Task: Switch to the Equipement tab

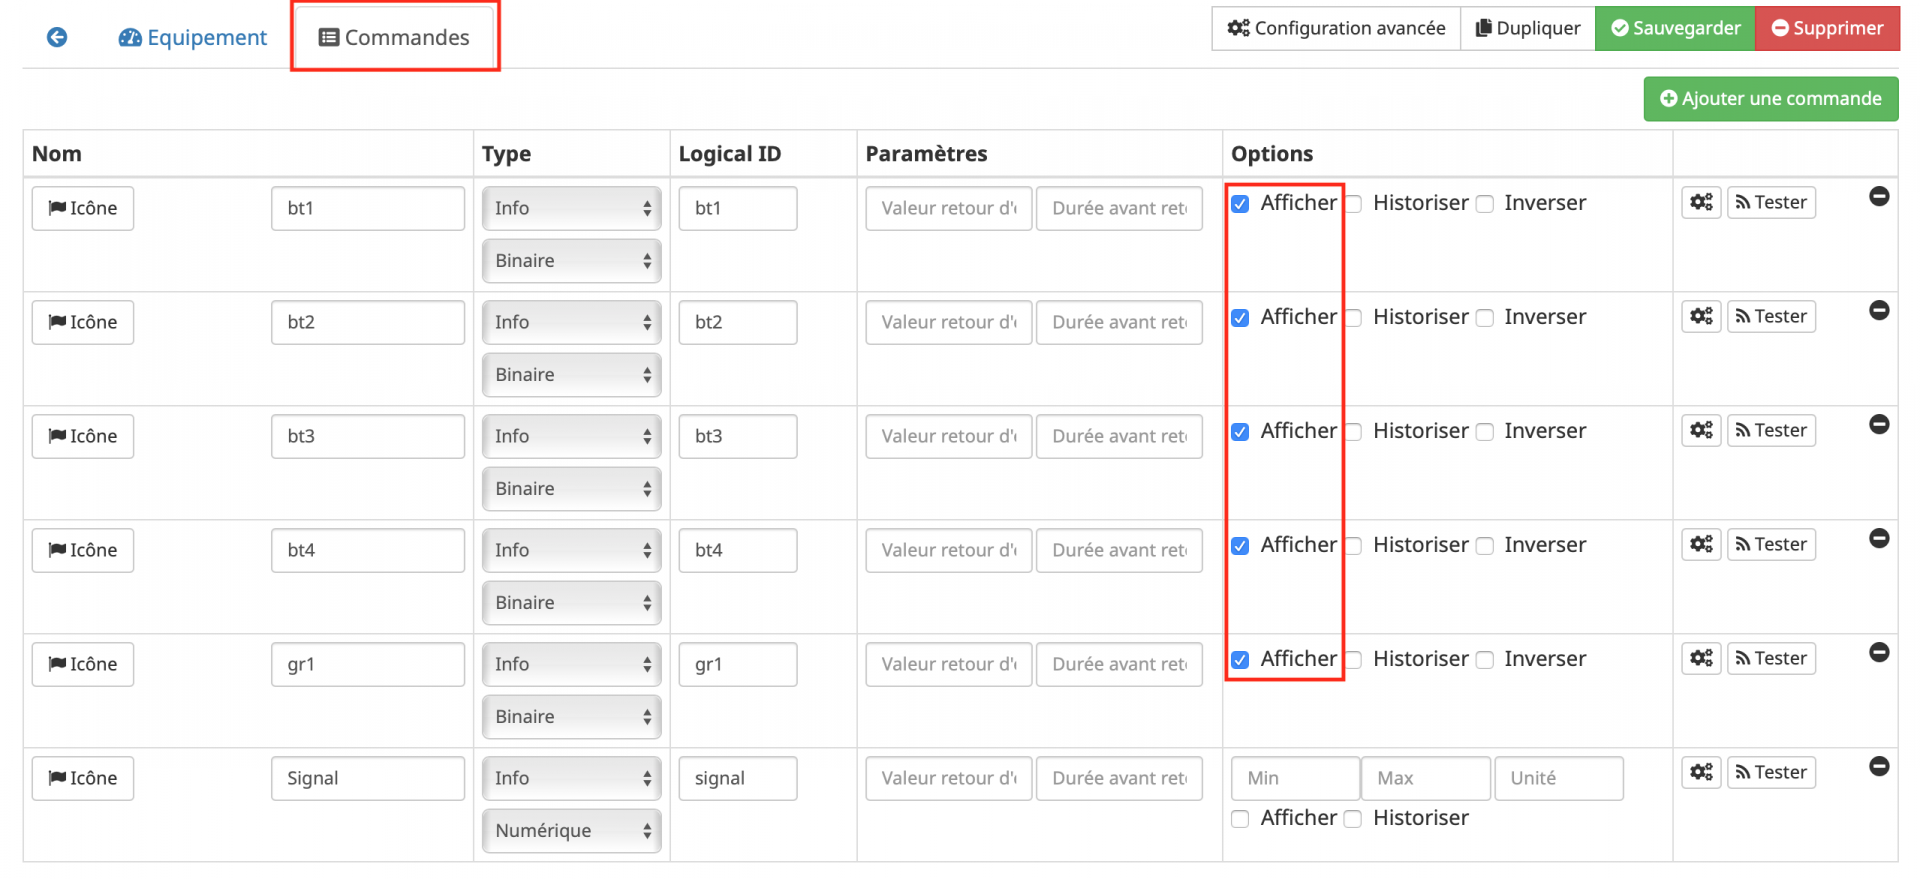Action: [193, 38]
